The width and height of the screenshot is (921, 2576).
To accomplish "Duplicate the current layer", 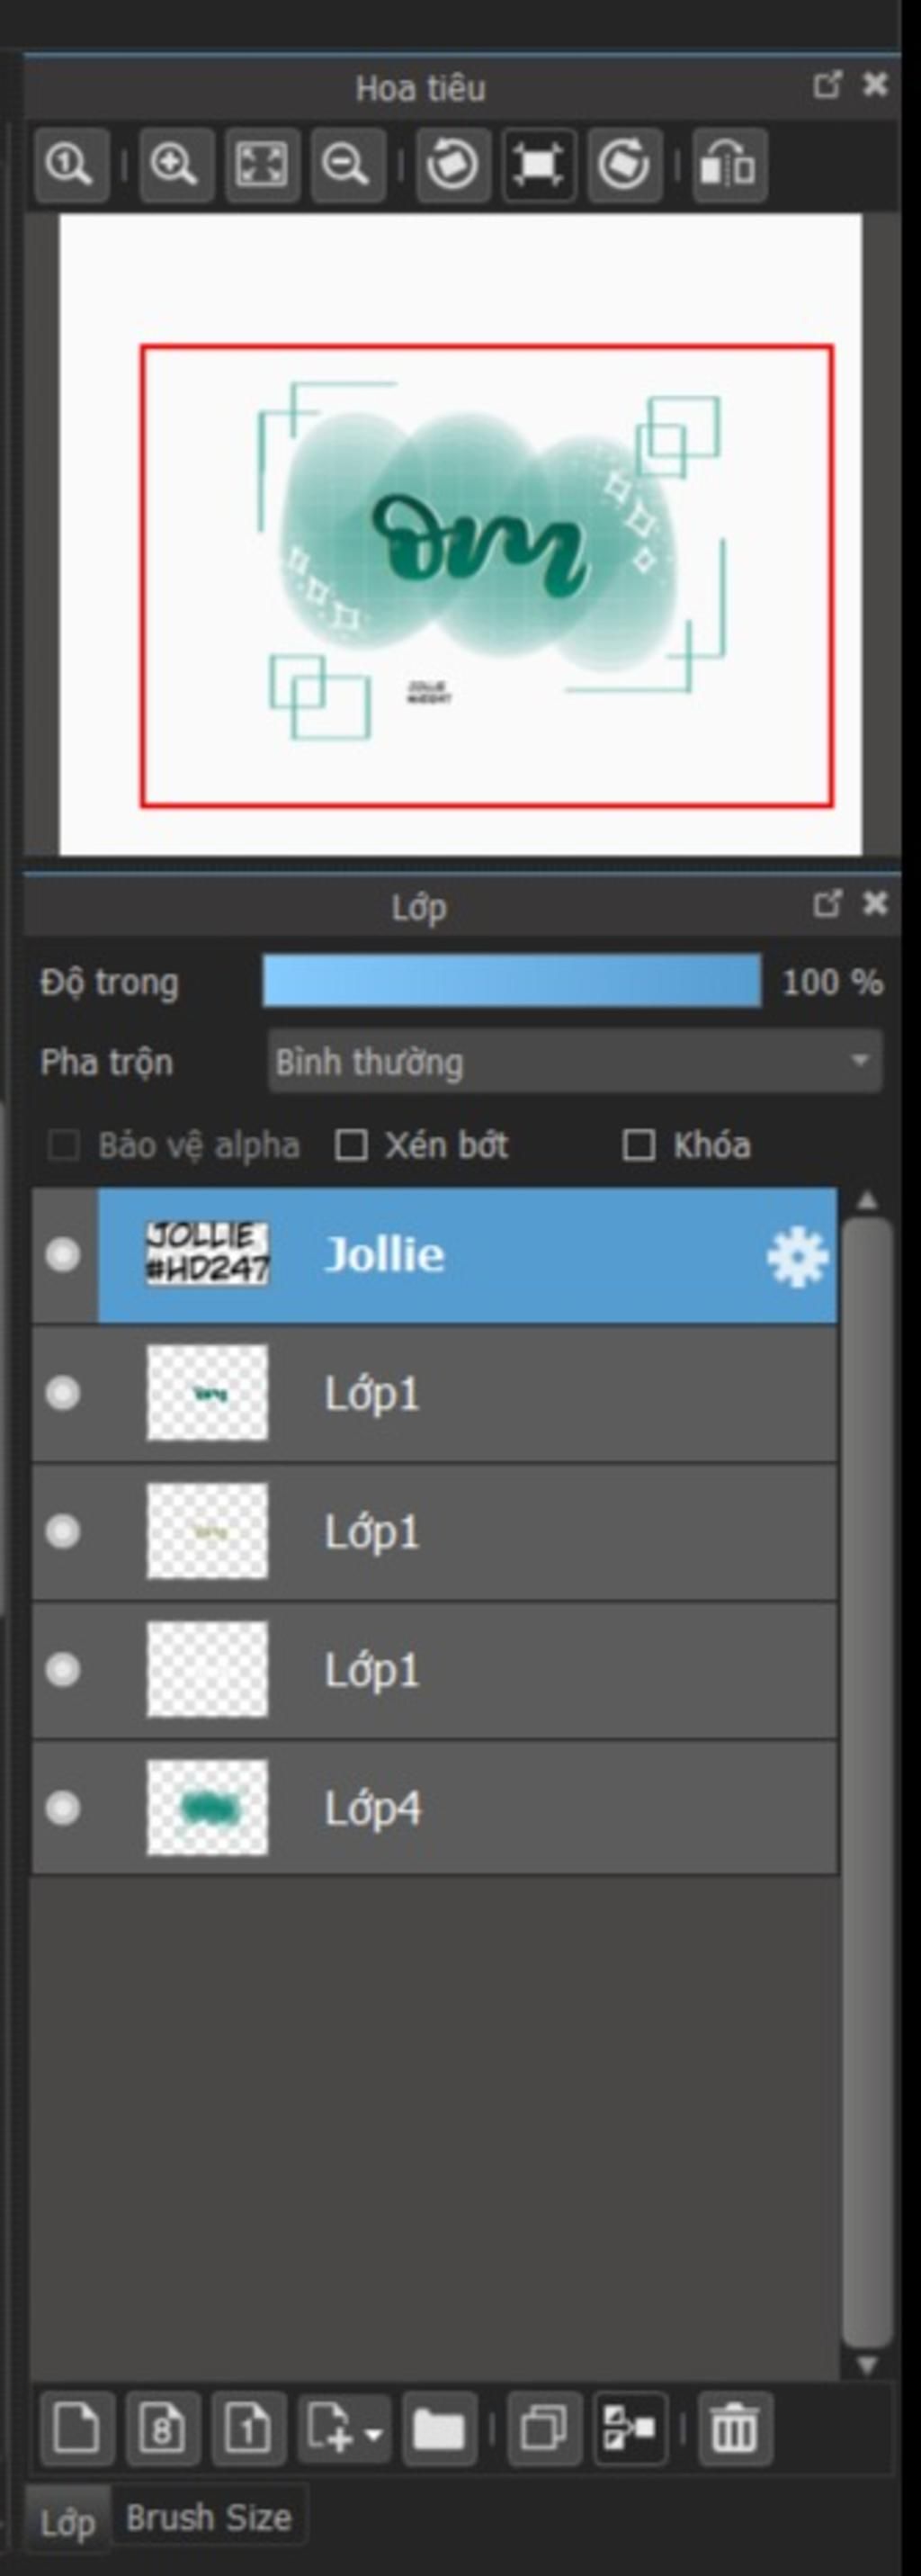I will pos(544,2427).
